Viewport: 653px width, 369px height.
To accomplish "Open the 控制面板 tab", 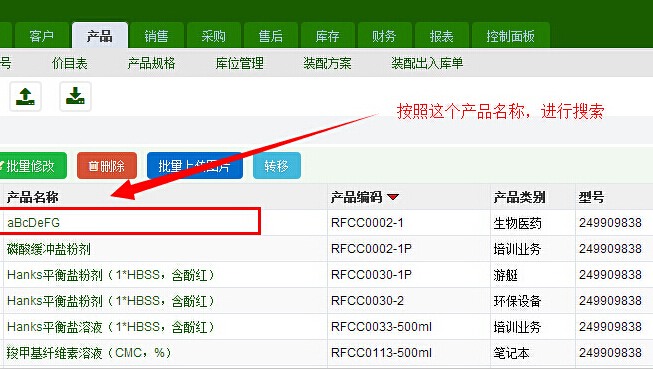I will coord(511,36).
